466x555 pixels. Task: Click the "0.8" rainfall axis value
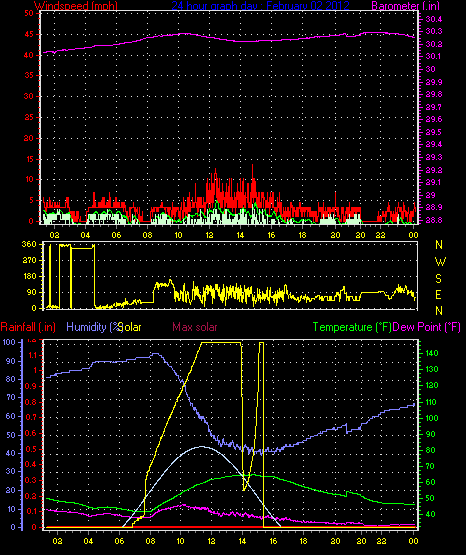click(x=31, y=402)
